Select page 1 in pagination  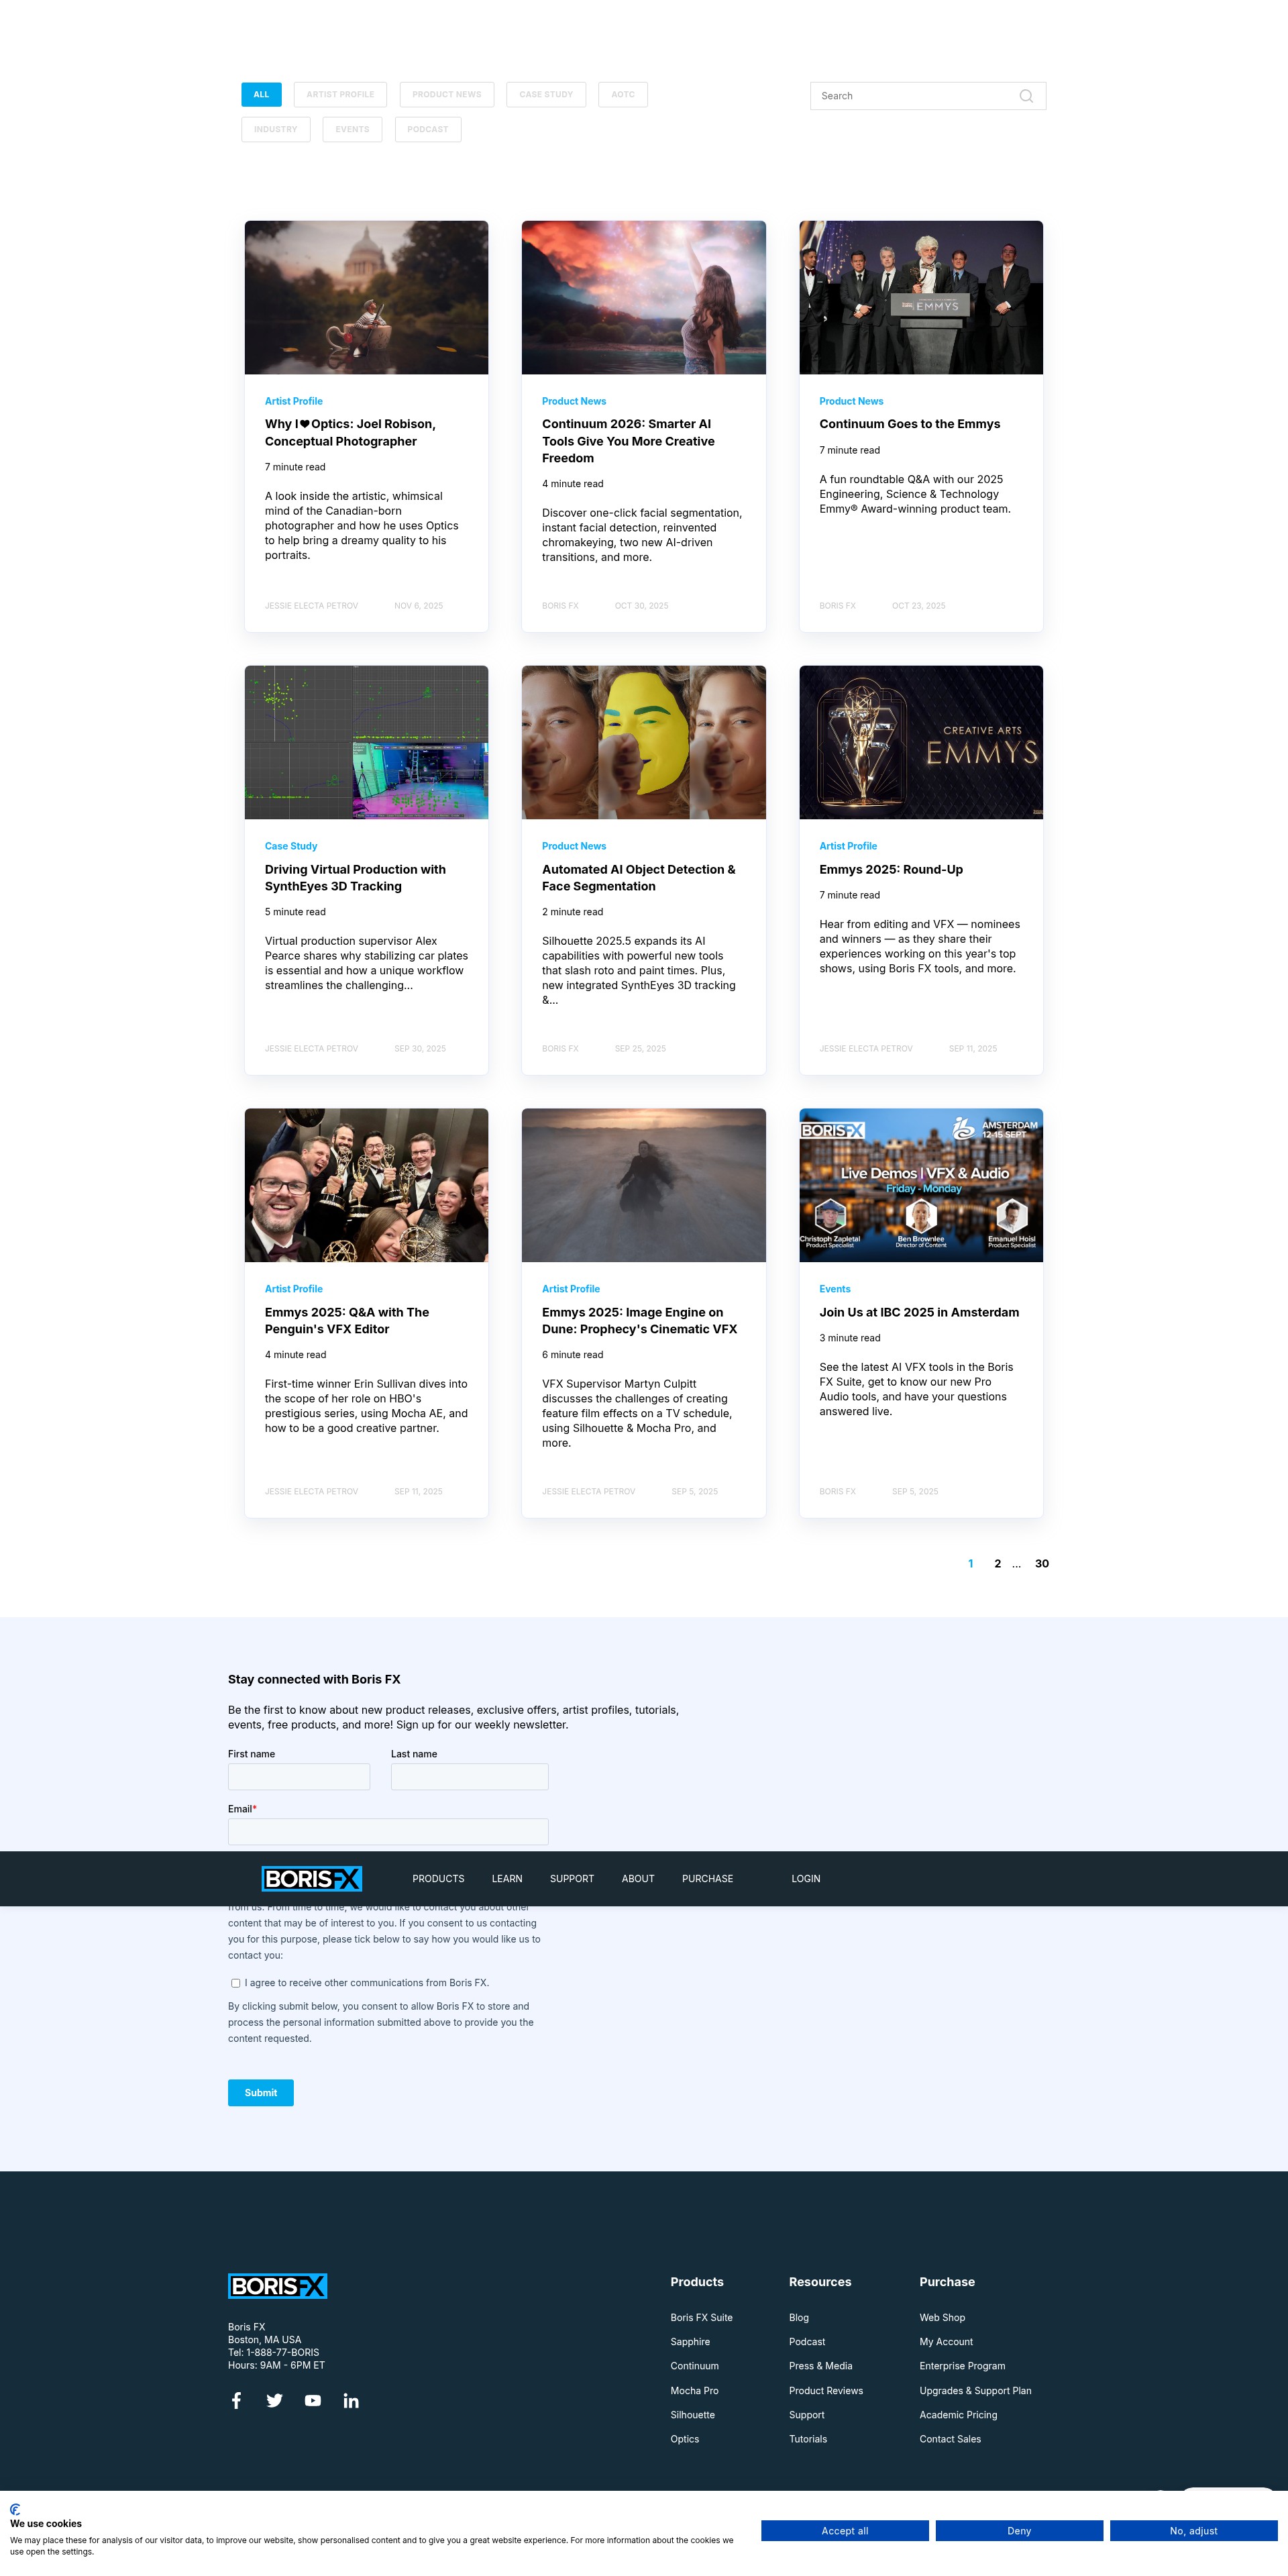point(970,1564)
